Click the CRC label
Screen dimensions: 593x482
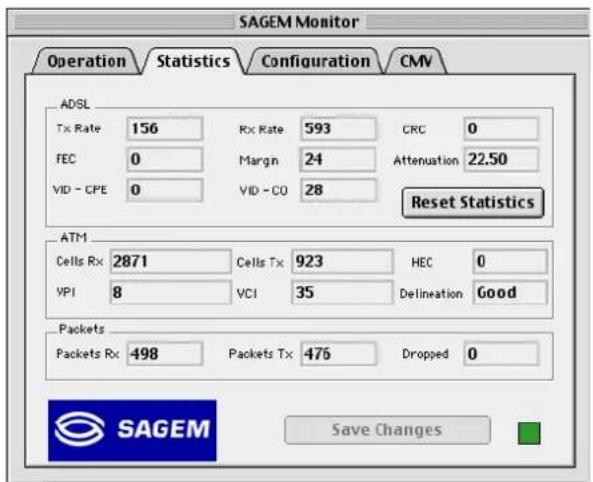pos(414,130)
